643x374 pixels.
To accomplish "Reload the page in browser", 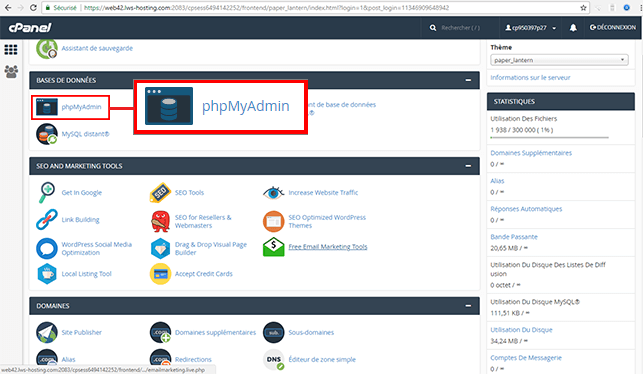I will point(34,7).
